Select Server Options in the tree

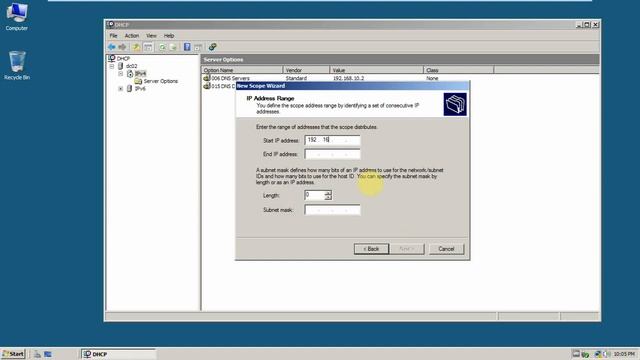click(x=160, y=81)
